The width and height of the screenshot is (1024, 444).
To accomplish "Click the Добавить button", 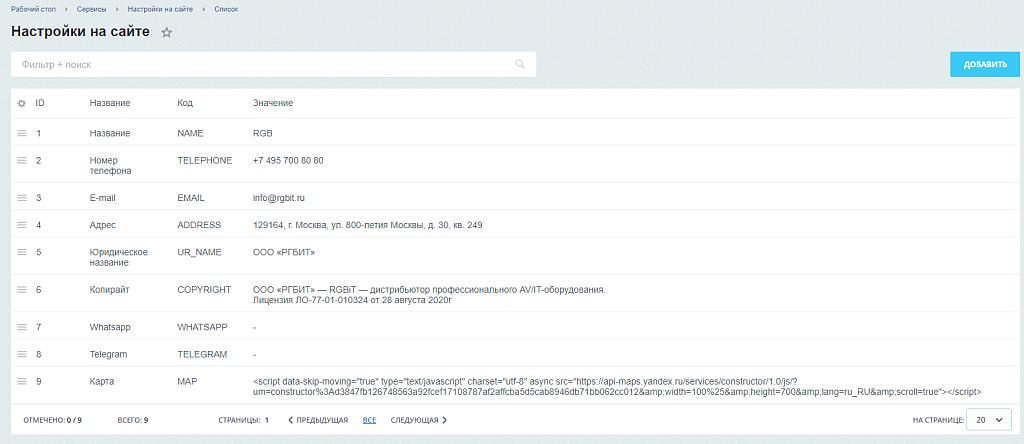I will click(985, 65).
